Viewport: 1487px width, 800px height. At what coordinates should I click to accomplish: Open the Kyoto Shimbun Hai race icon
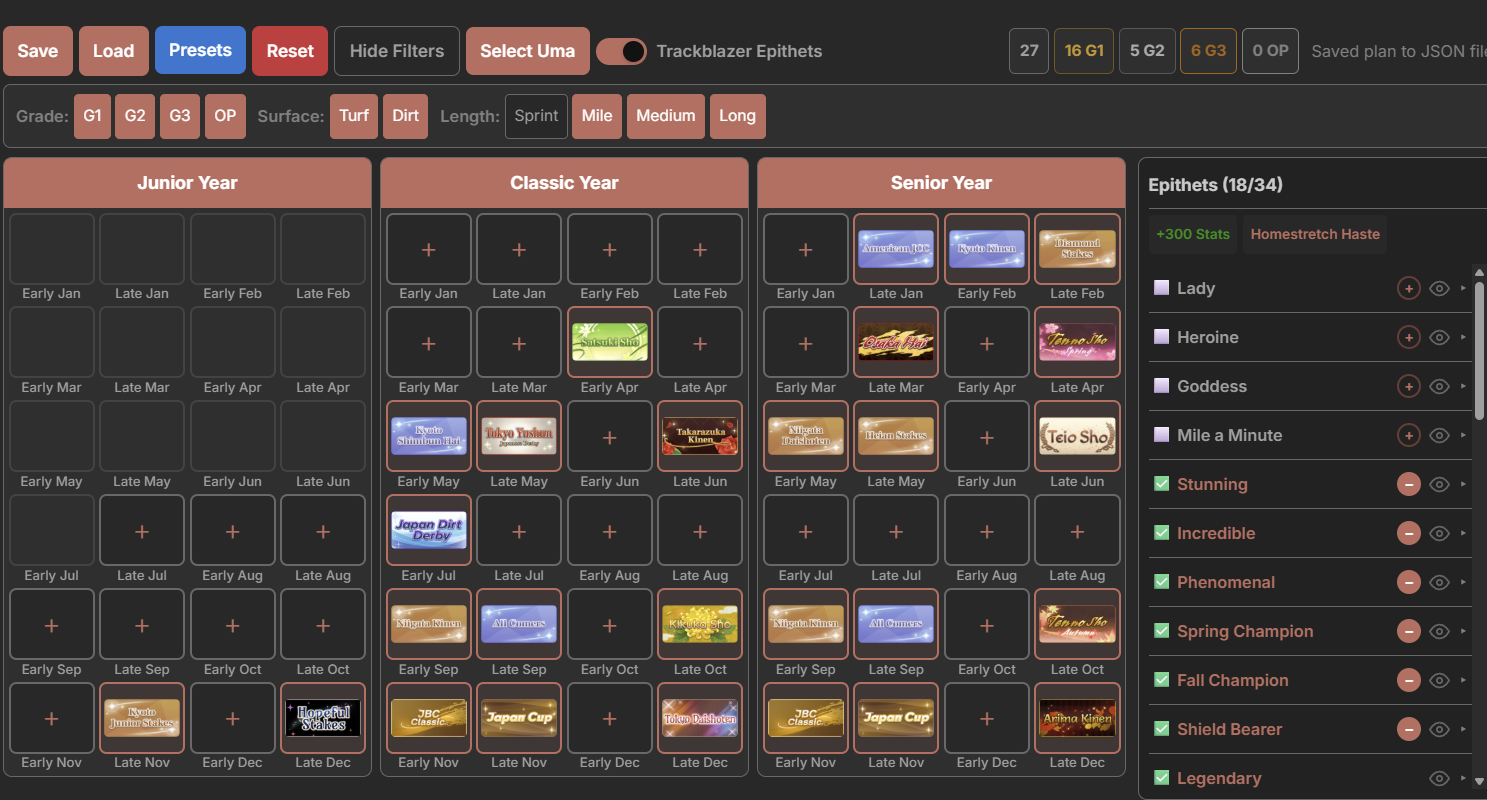[428, 436]
